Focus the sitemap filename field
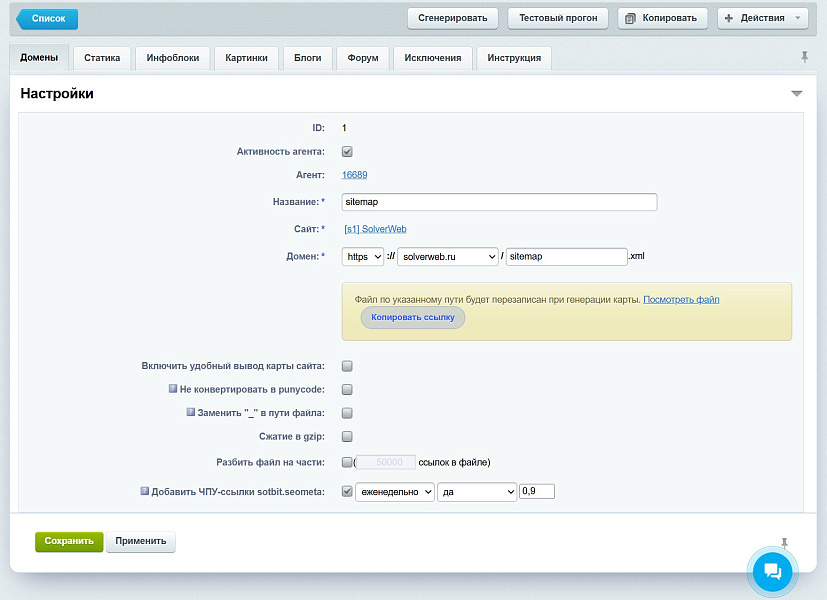 click(x=566, y=257)
